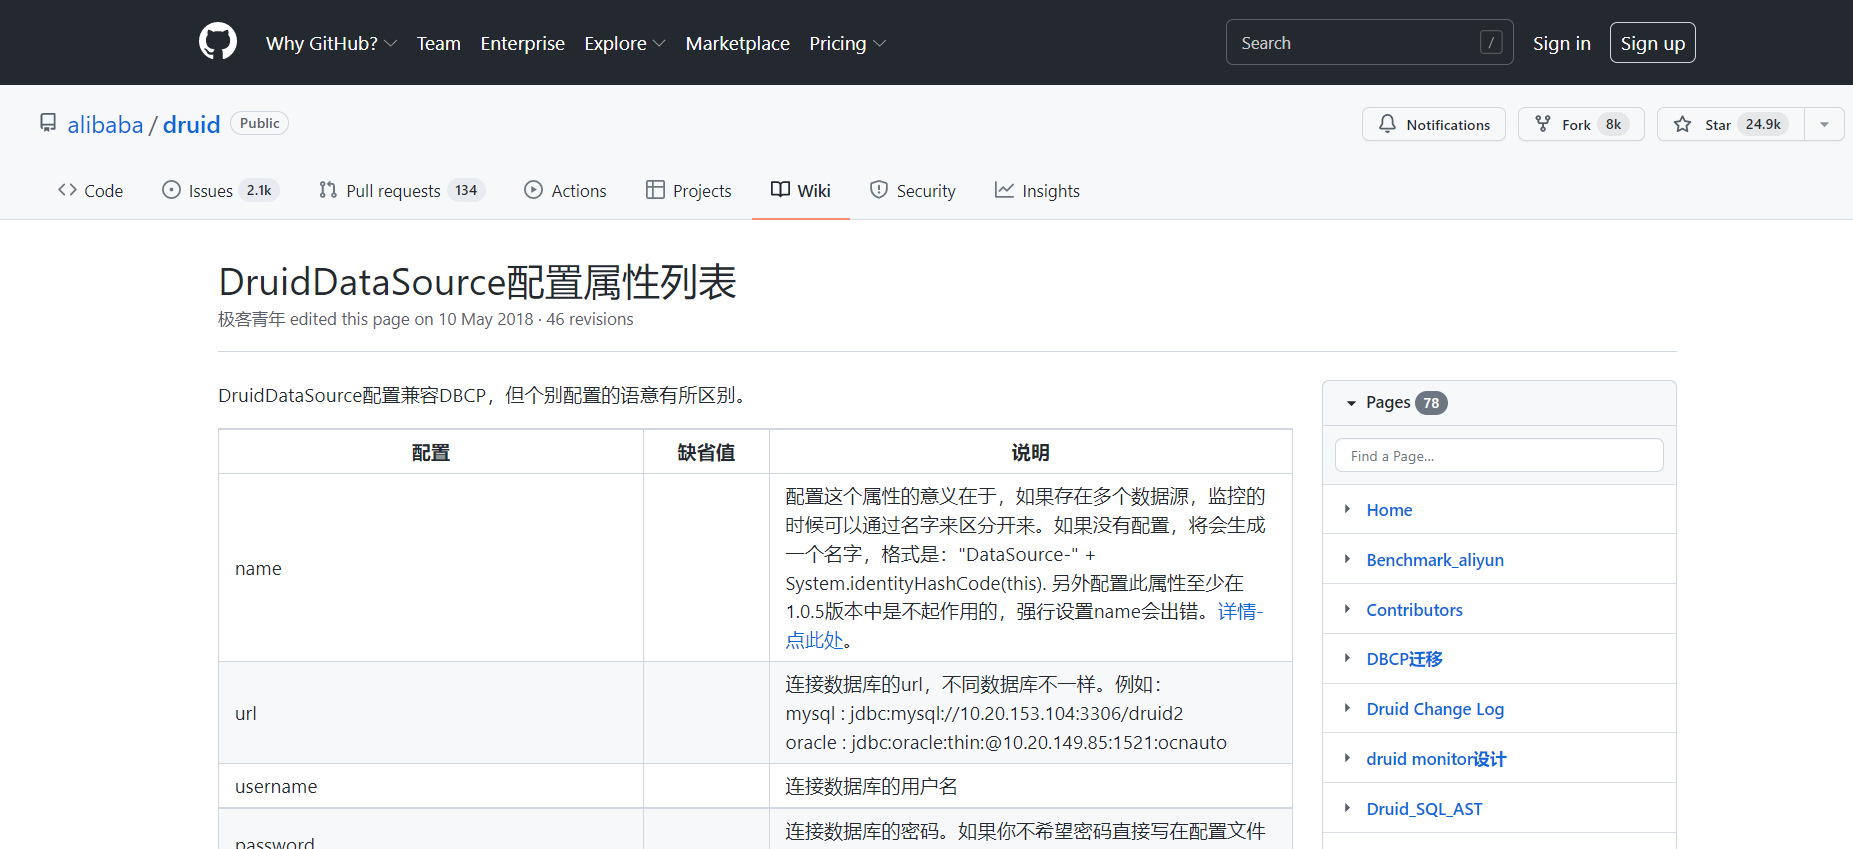
Task: Open the Why GitHub? dropdown menu
Action: tap(332, 43)
